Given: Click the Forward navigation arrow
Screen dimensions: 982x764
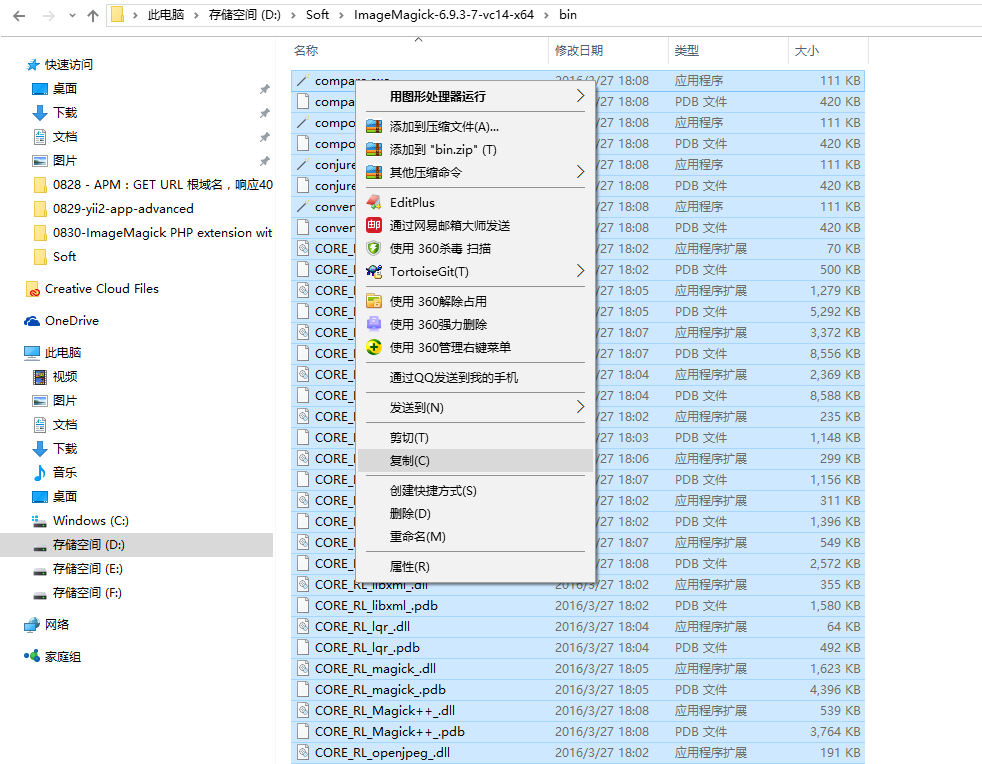Looking at the screenshot, I should (48, 16).
